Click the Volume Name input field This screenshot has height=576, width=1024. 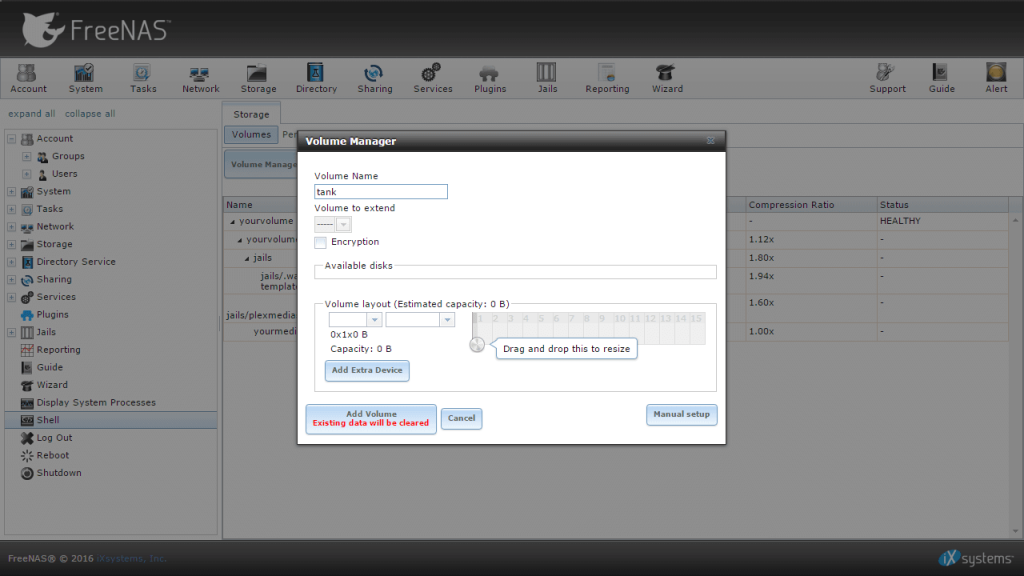click(x=381, y=192)
